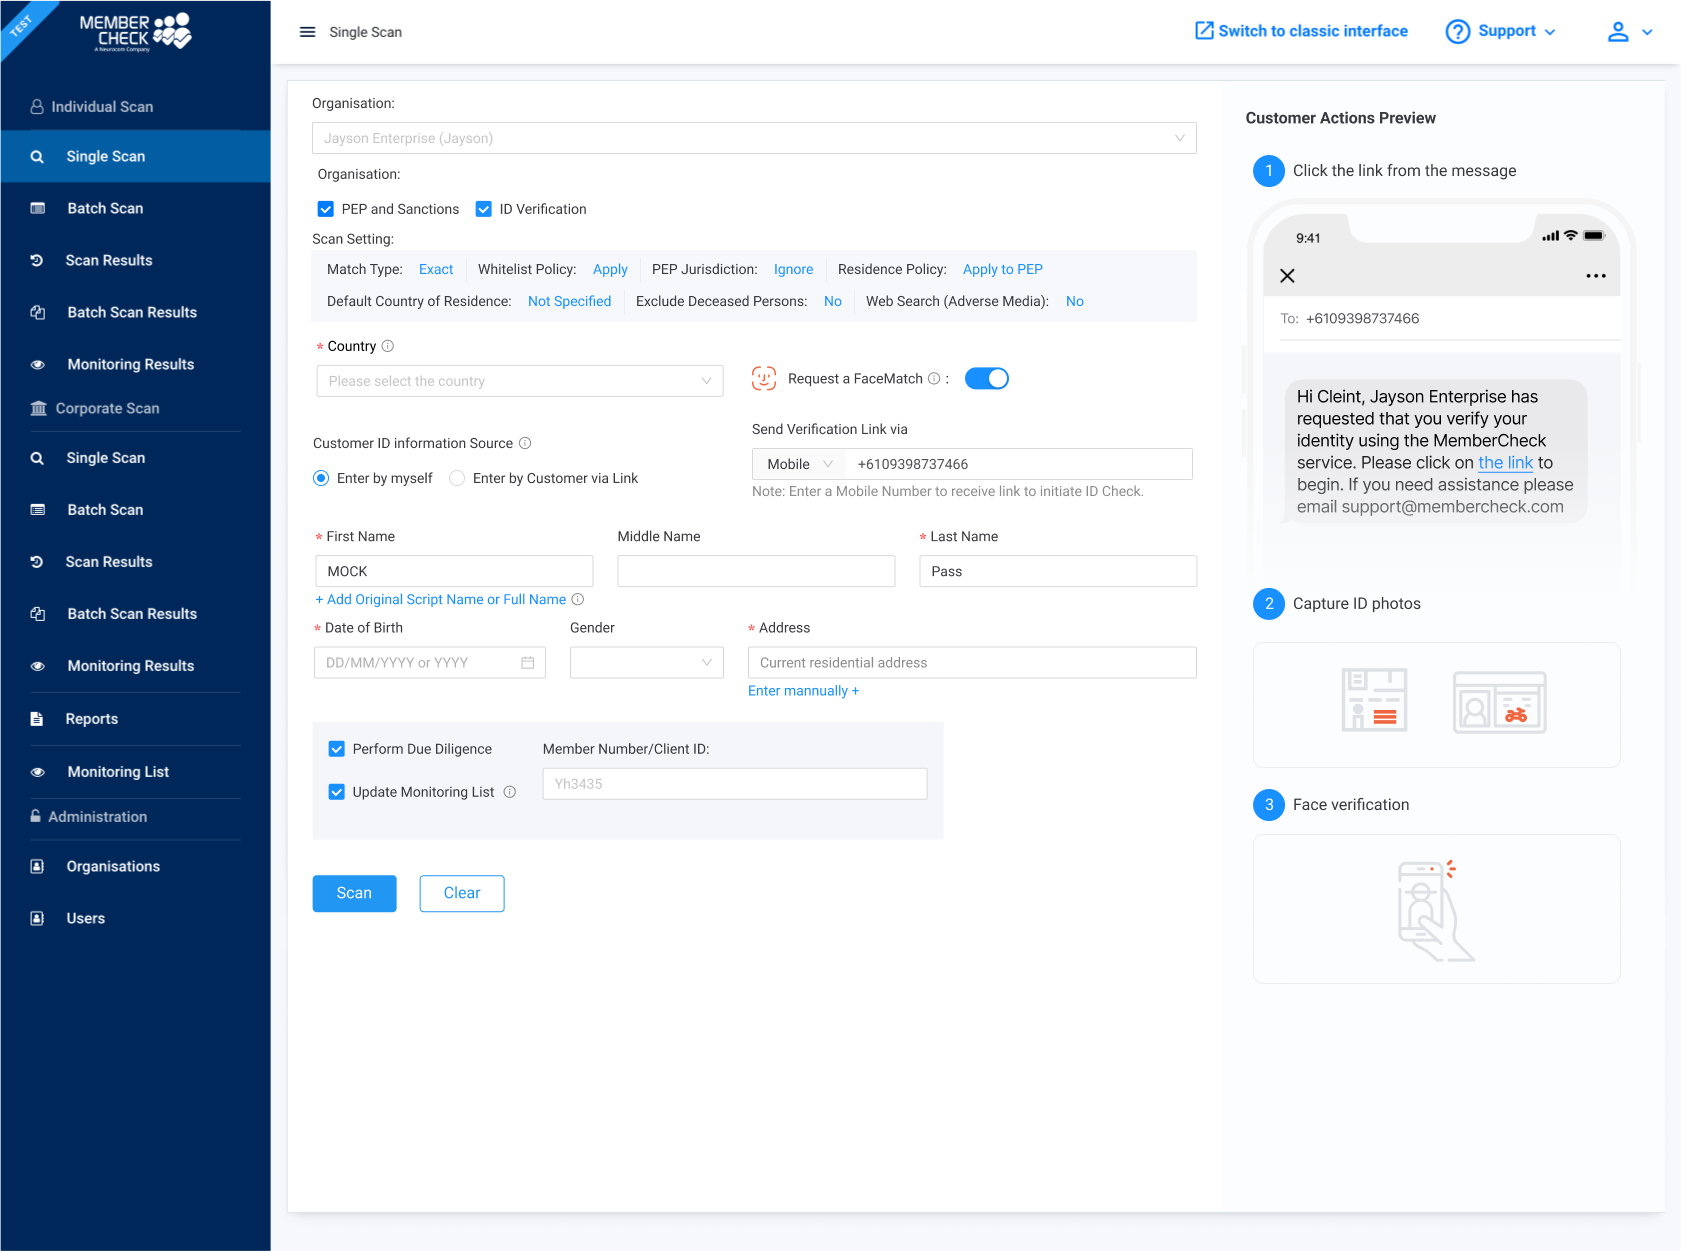Click the X icon in phone preview
Viewport: 1681px width, 1251px height.
tap(1287, 276)
